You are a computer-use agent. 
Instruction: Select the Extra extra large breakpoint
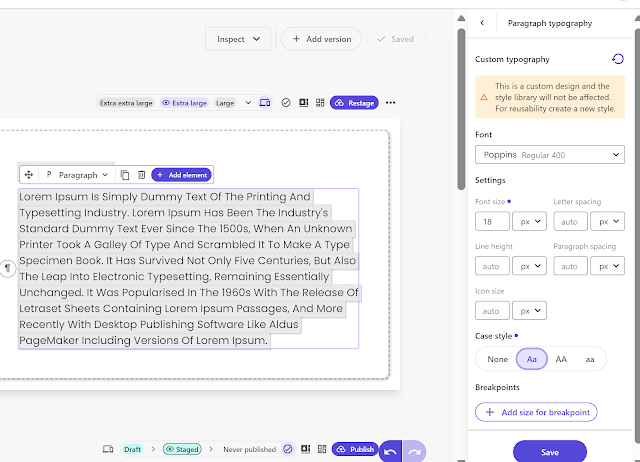[126, 103]
